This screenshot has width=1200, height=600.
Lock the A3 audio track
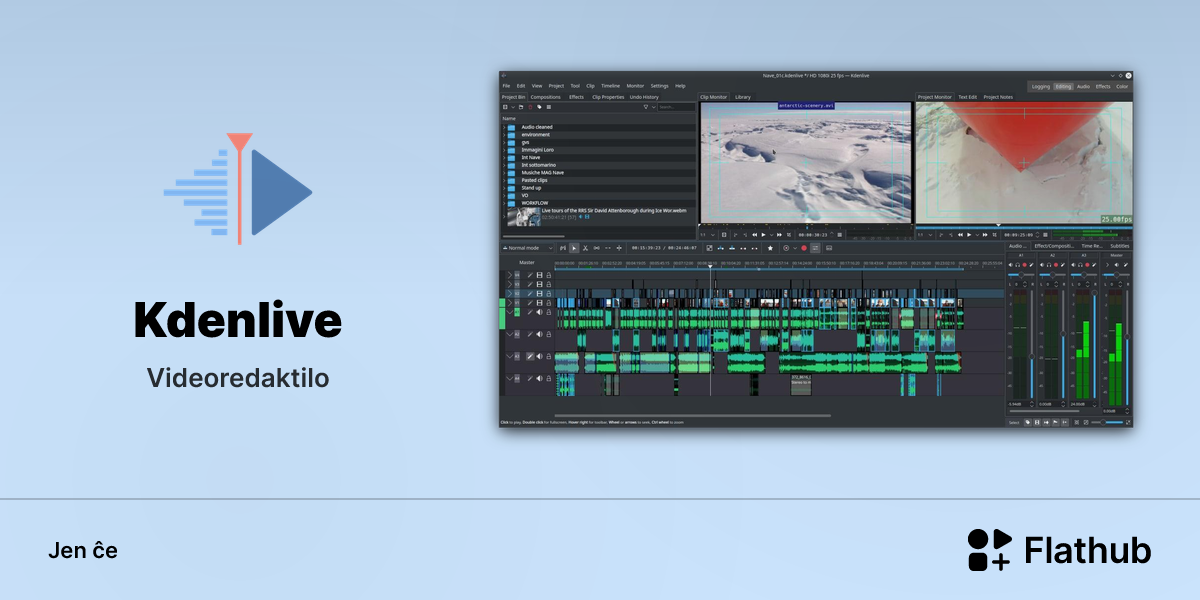point(548,356)
